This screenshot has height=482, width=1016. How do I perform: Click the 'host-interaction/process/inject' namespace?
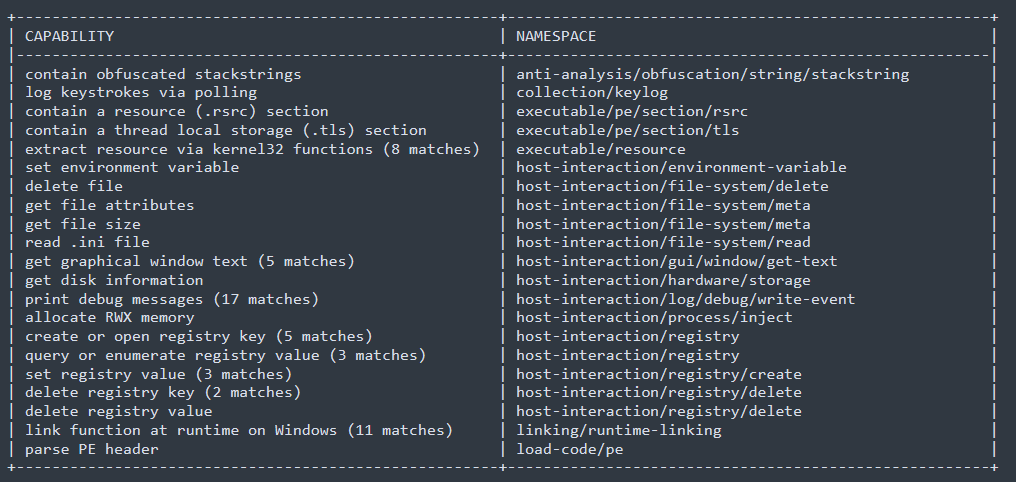coord(654,317)
